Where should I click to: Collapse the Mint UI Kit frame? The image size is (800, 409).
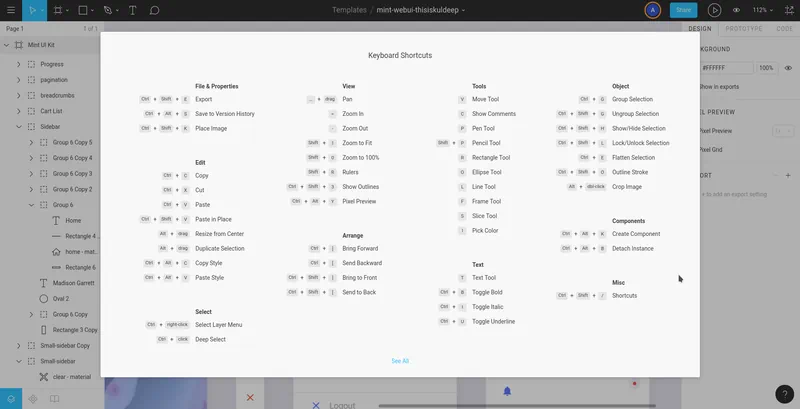click(x=7, y=45)
